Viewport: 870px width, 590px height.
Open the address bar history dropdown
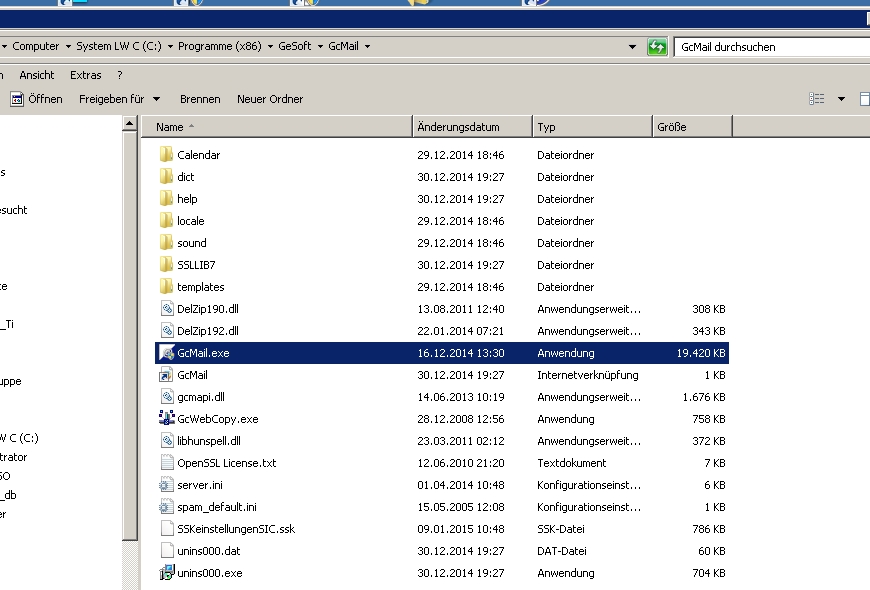[x=632, y=47]
